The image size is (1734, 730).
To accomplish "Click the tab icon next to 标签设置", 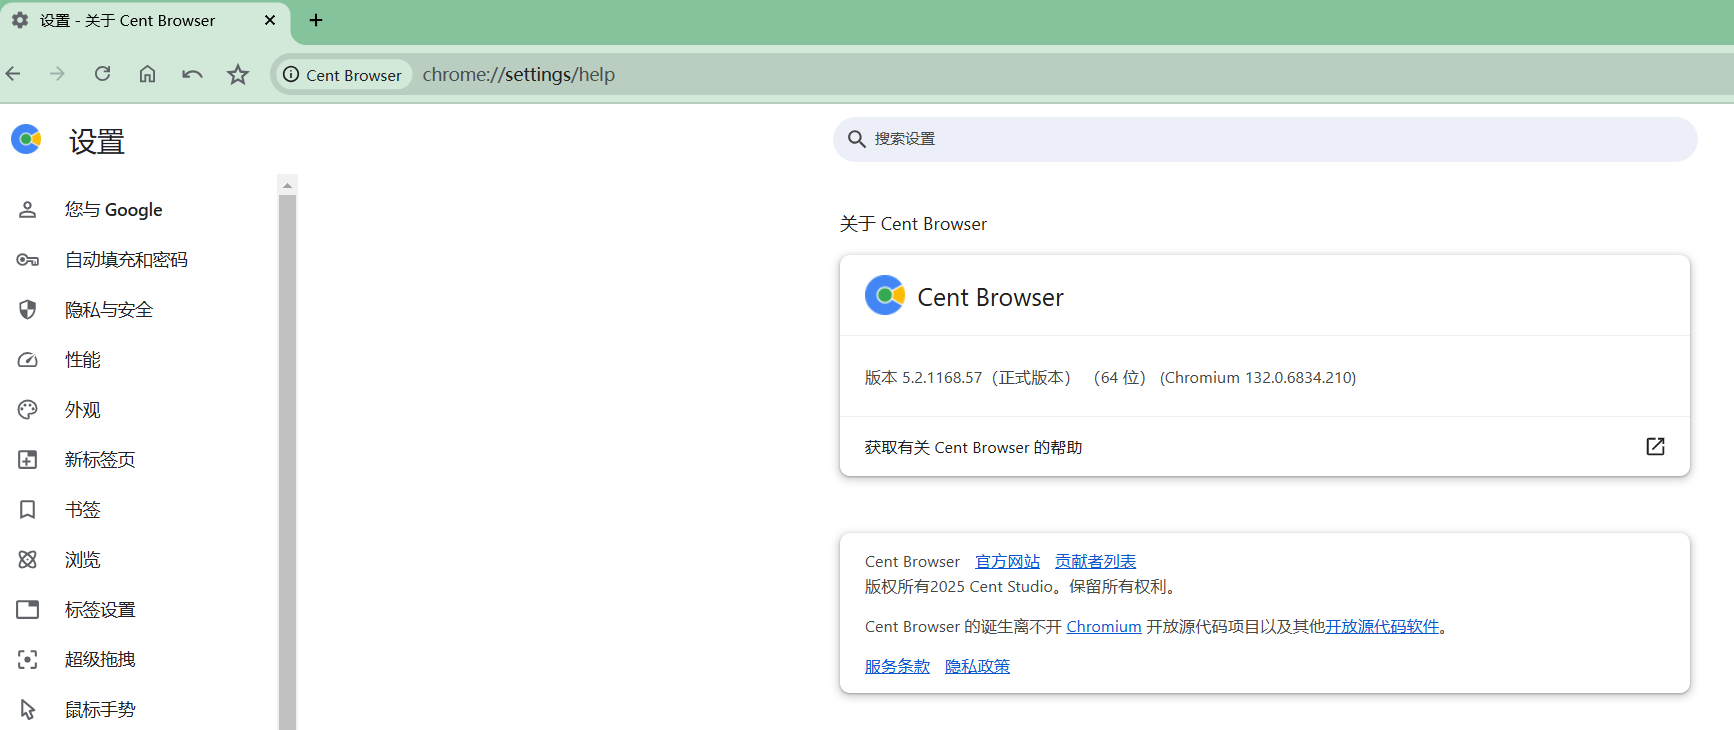I will pyautogui.click(x=28, y=610).
